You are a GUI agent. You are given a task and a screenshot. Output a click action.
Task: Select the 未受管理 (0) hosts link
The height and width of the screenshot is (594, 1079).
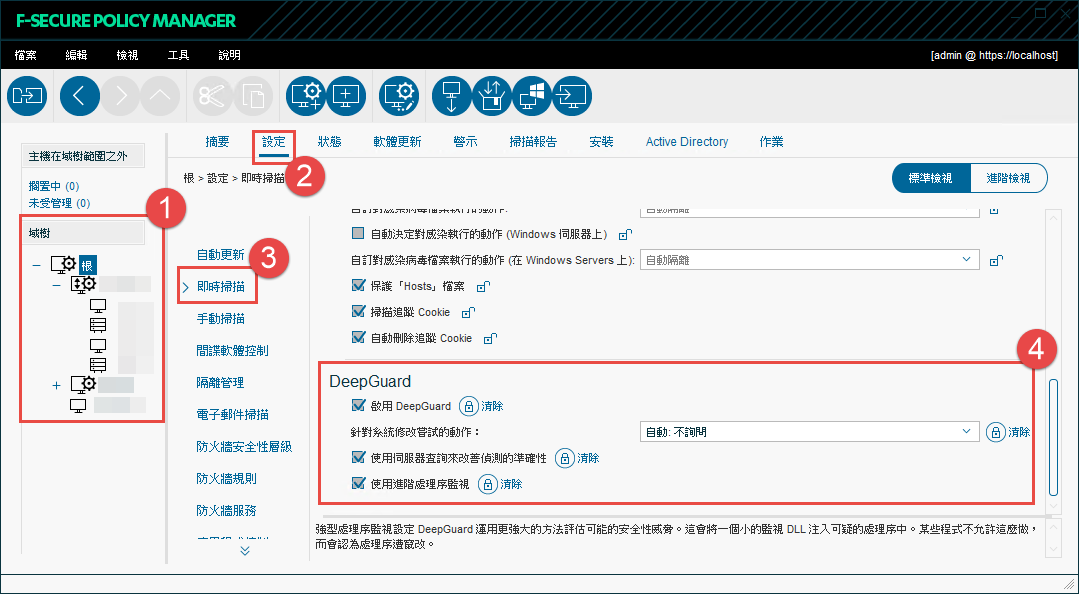59,203
